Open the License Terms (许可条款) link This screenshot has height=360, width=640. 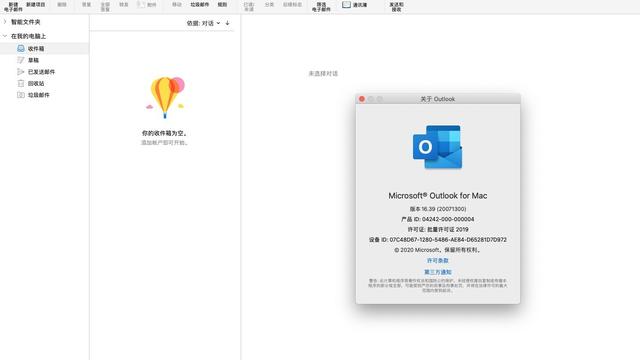pos(438,260)
